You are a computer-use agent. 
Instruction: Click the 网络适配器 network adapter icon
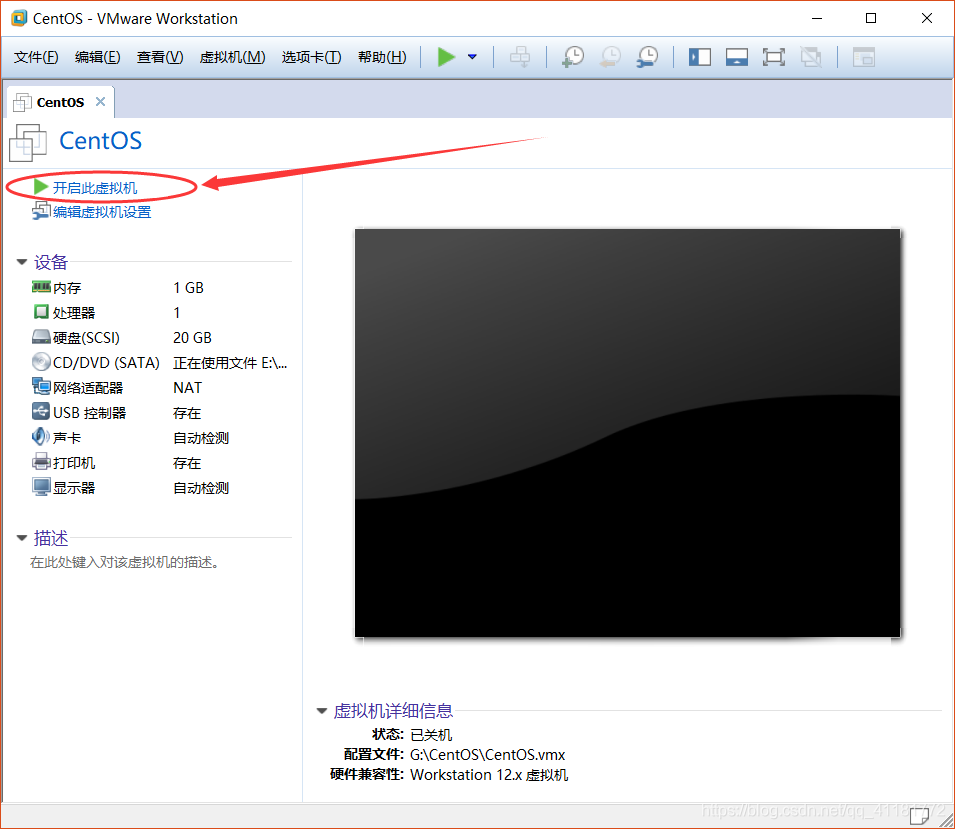coord(41,387)
